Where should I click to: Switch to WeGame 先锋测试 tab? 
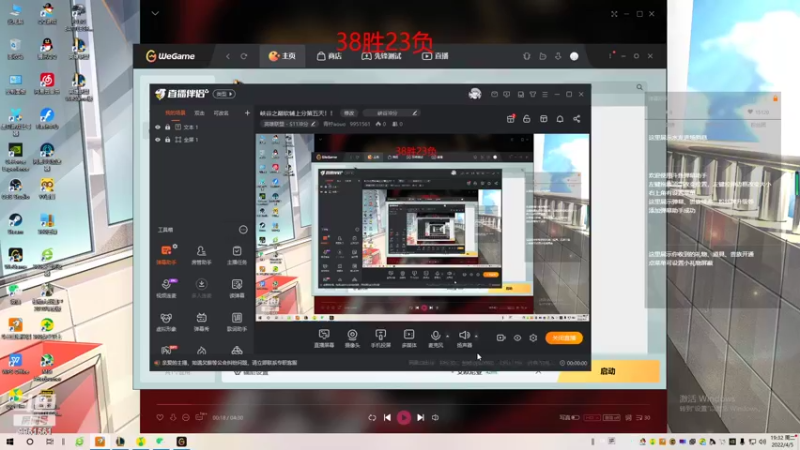click(x=381, y=56)
